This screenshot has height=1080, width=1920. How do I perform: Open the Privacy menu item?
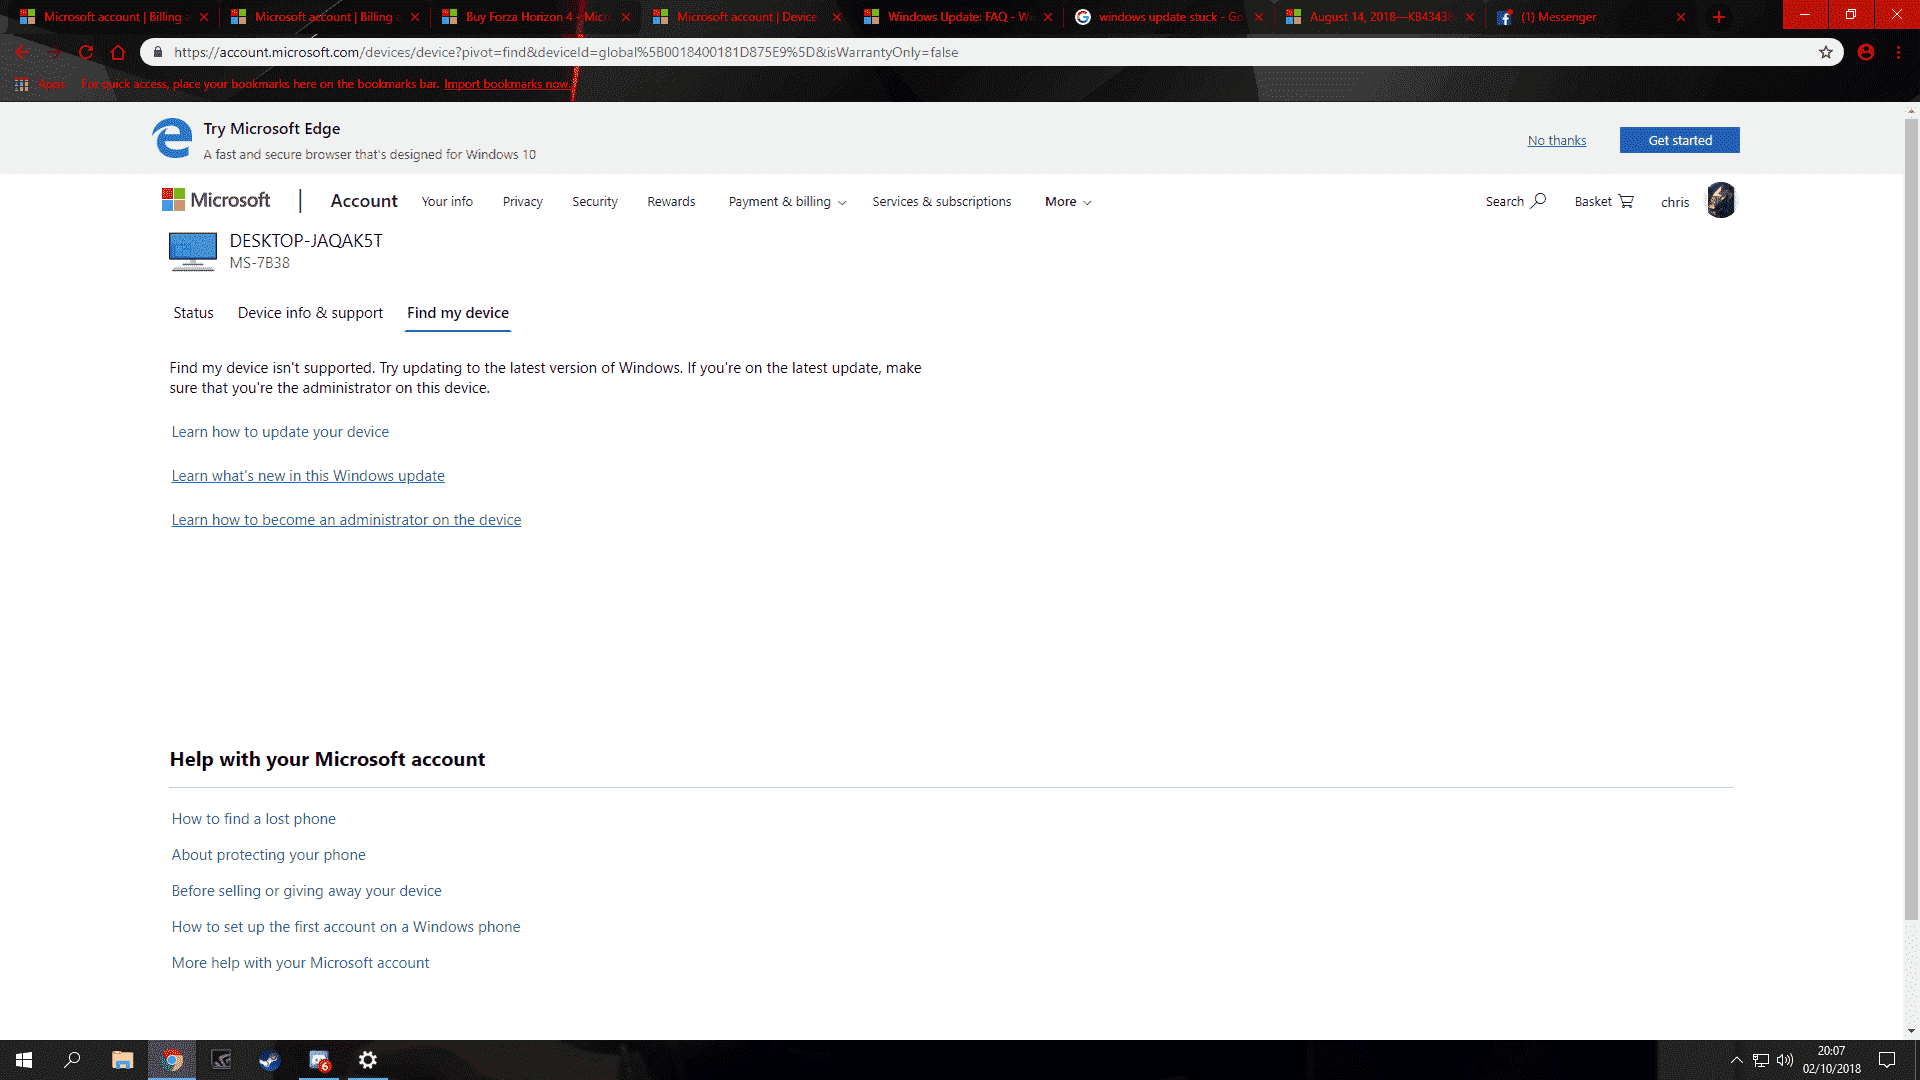[522, 202]
